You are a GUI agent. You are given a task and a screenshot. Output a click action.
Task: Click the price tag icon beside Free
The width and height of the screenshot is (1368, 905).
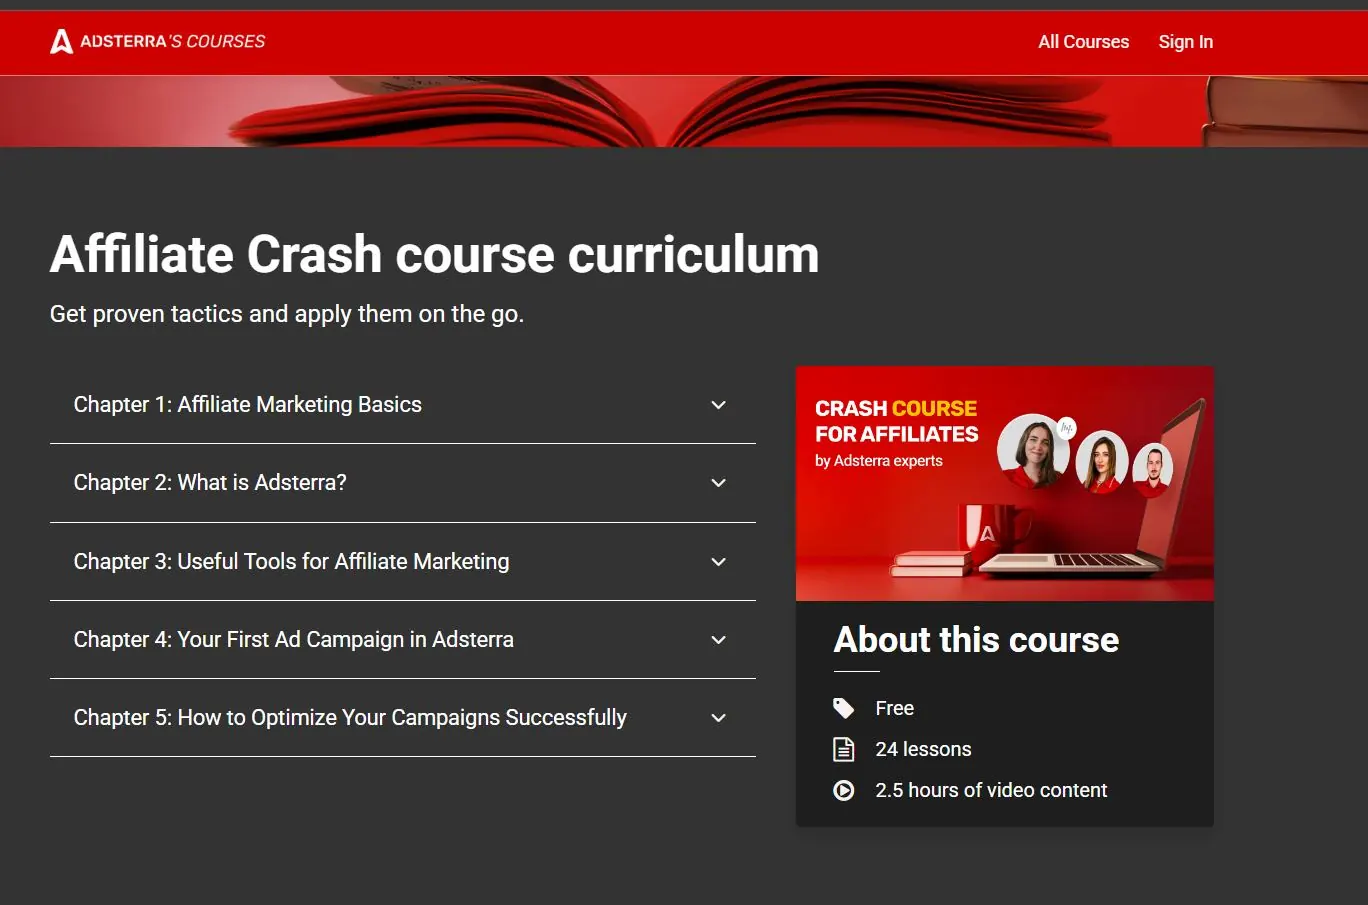[844, 708]
